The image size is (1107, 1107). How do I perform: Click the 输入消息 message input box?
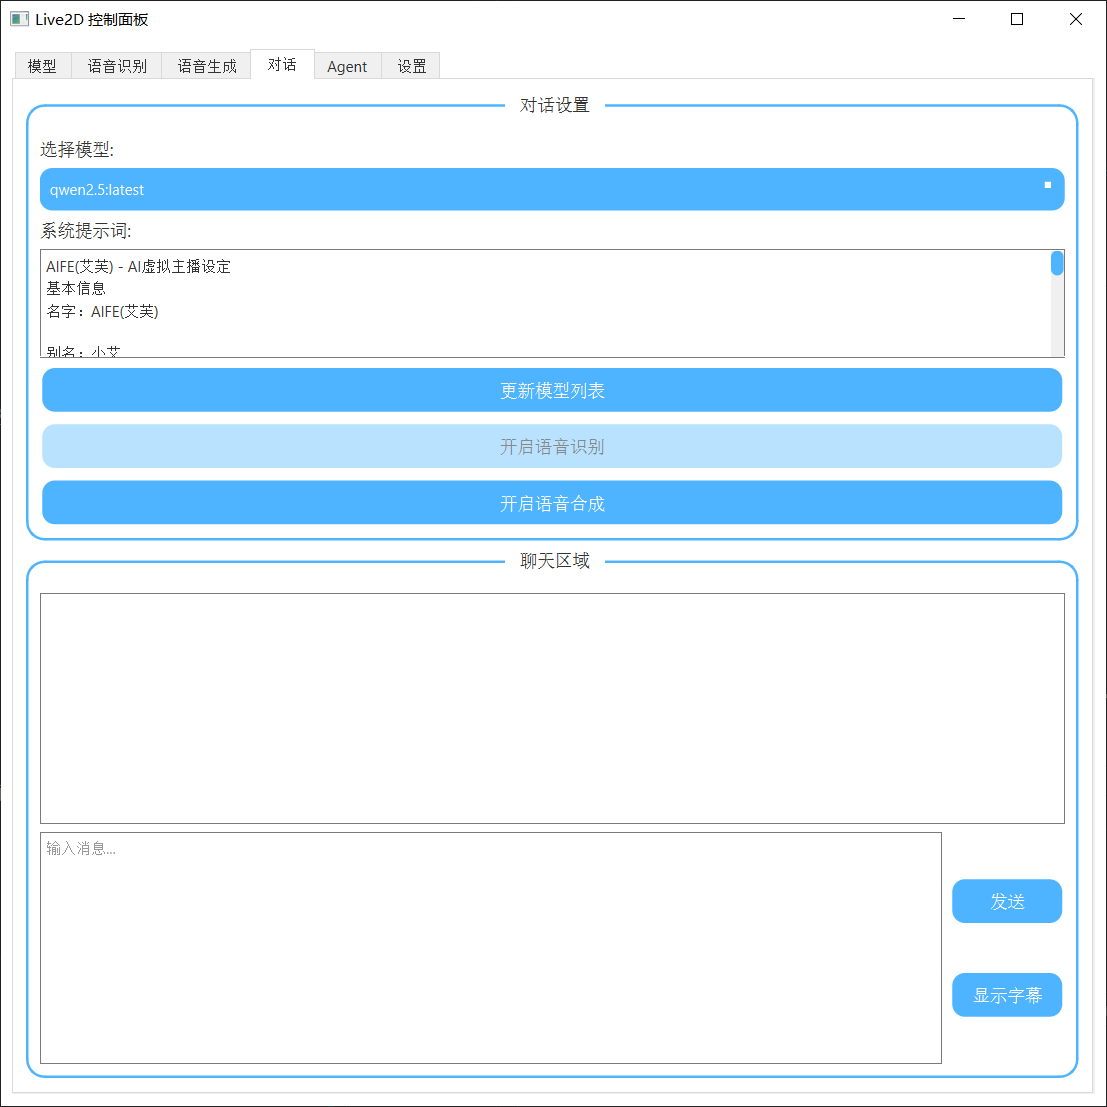490,946
